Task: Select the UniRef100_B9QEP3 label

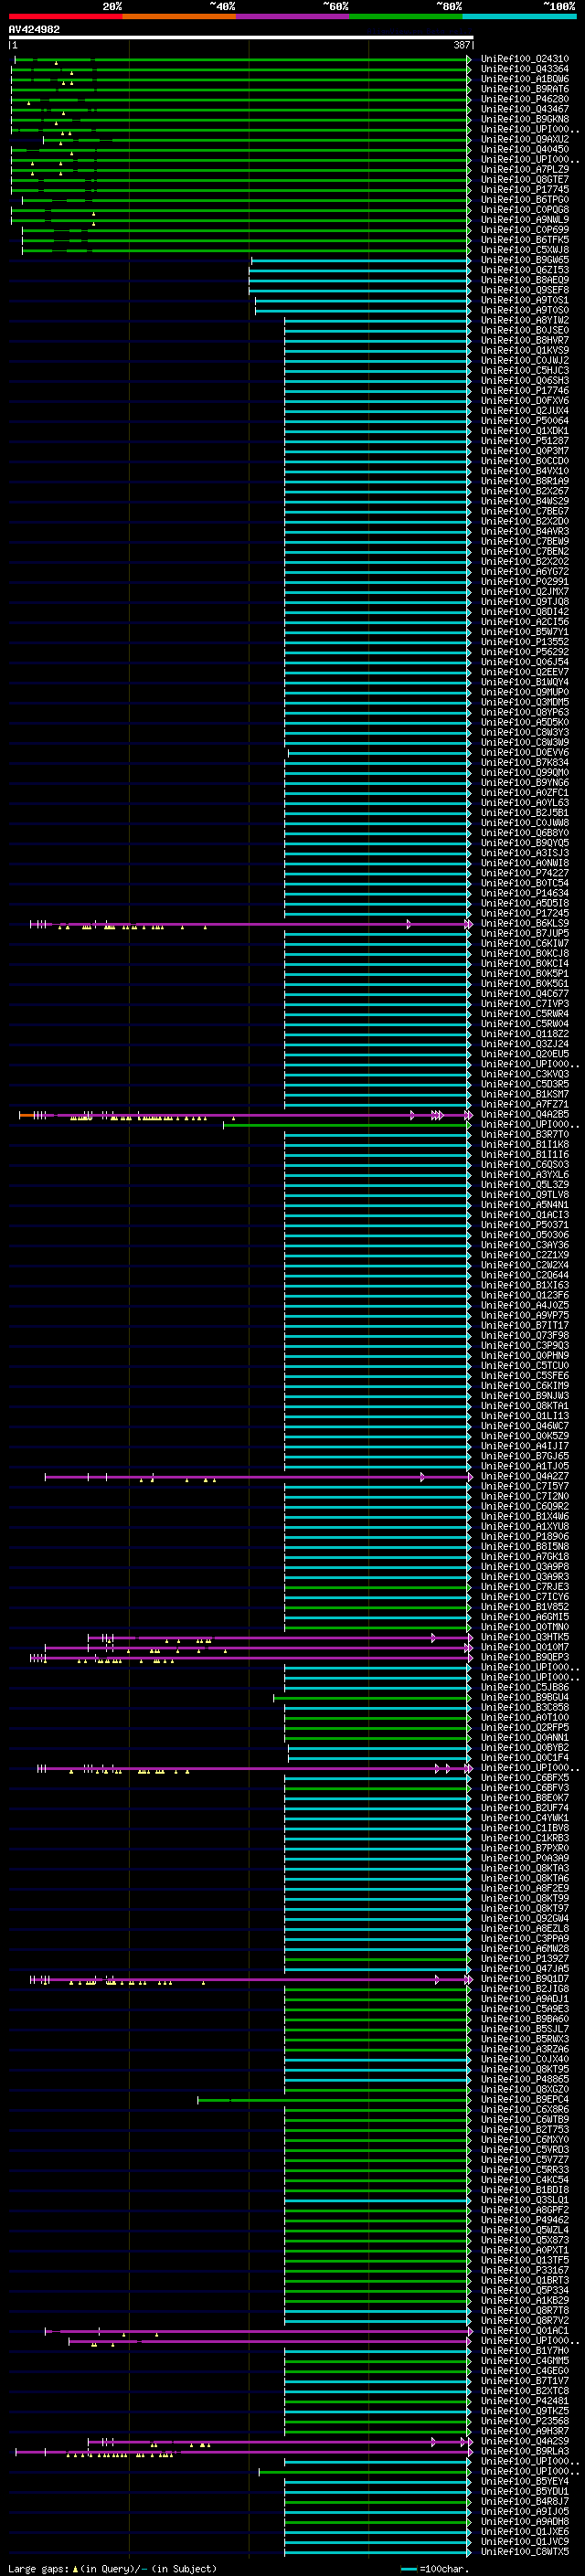Action: pyautogui.click(x=524, y=1657)
